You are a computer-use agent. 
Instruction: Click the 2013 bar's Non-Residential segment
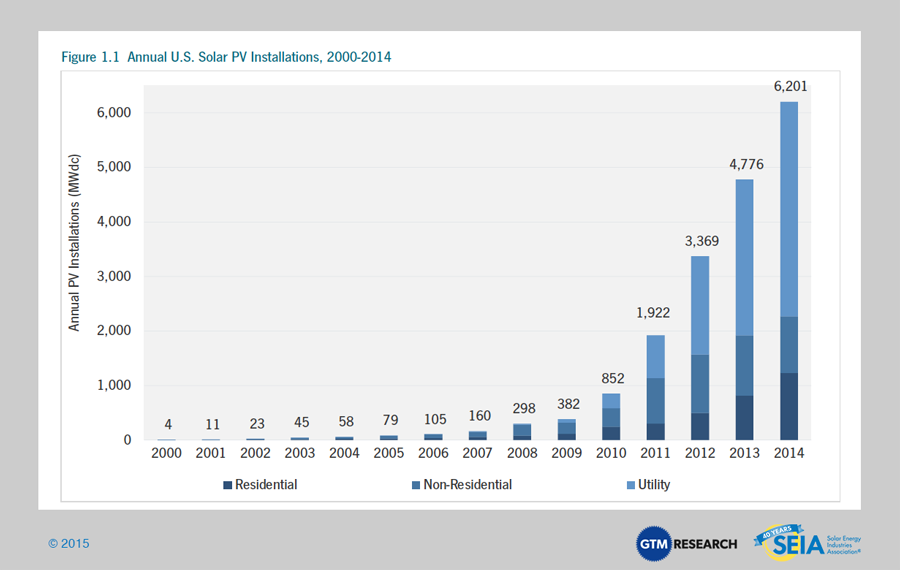[743, 365]
